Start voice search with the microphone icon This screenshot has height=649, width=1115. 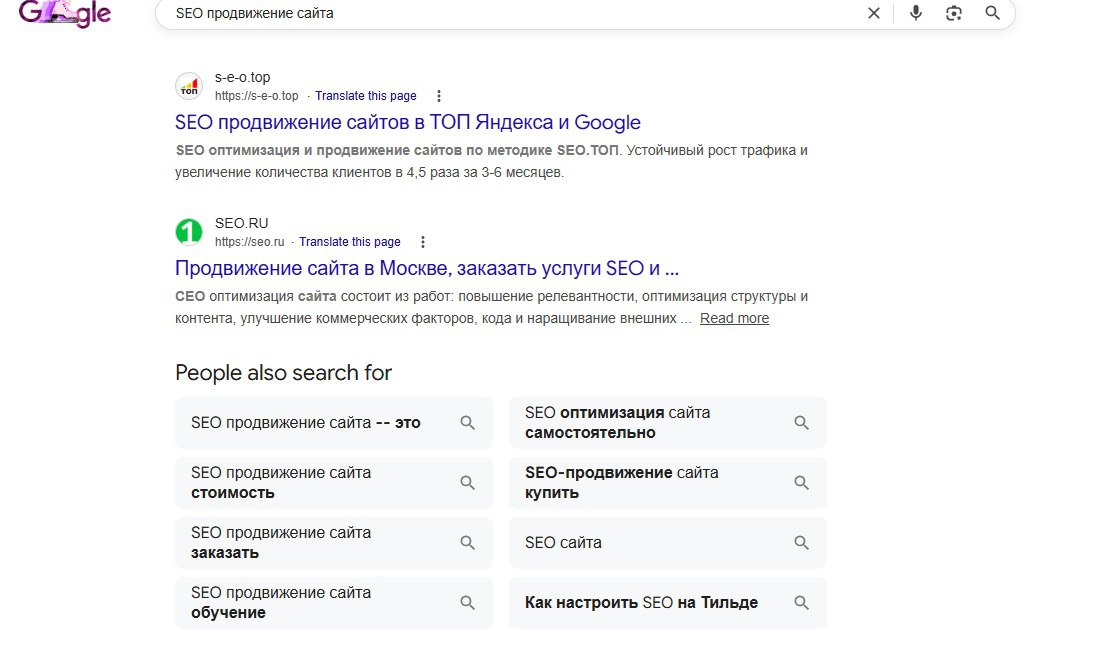[916, 13]
